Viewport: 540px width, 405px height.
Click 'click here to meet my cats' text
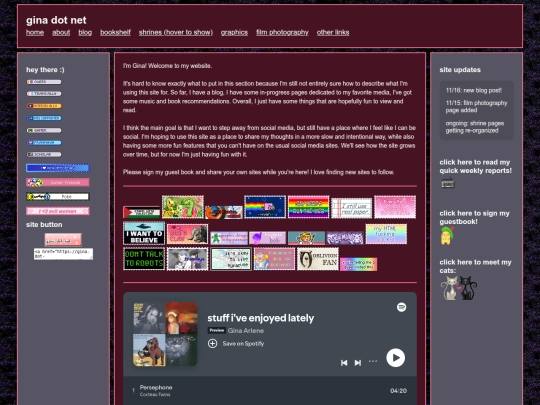[475, 266]
